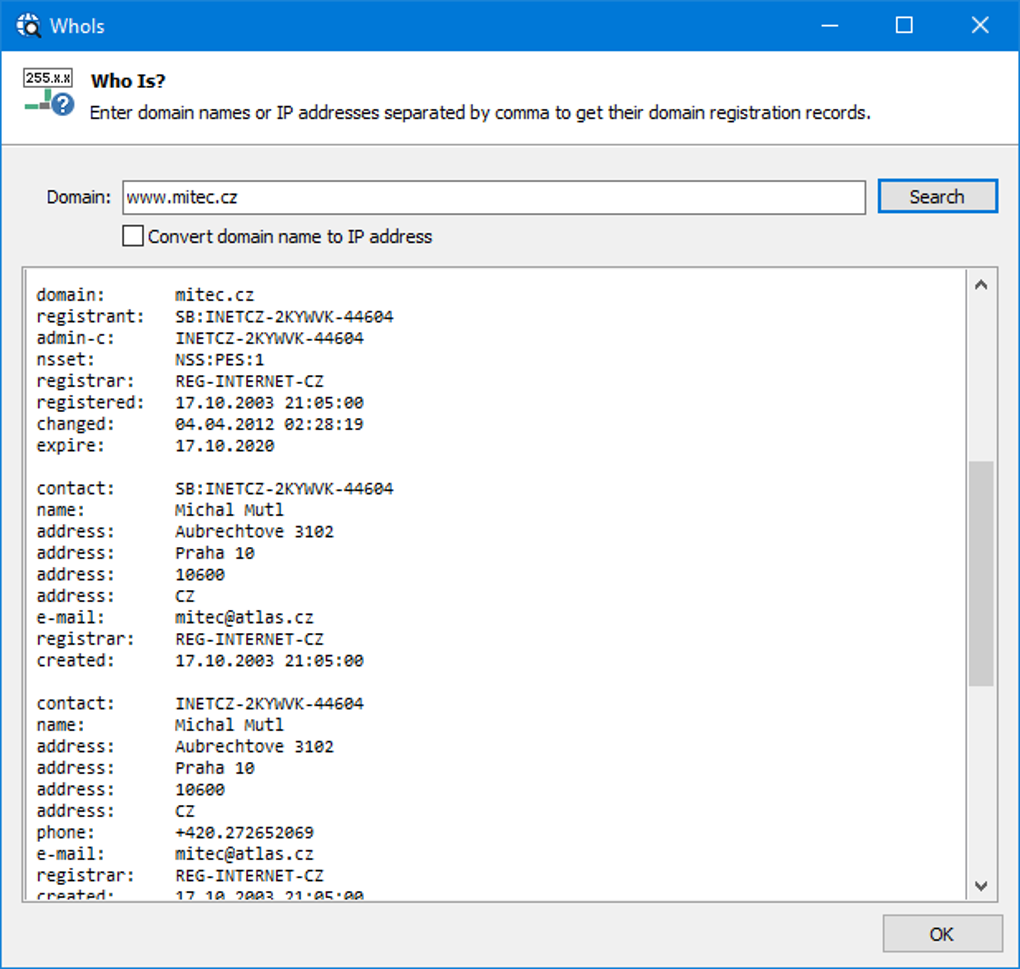
Task: Click the results scrollbar thumb
Action: click(980, 573)
